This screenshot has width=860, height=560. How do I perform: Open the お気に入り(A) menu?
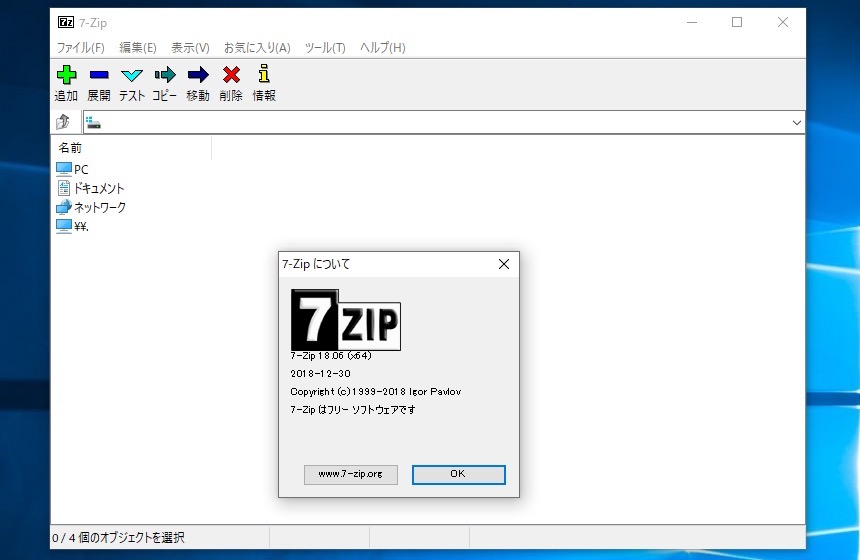[257, 48]
